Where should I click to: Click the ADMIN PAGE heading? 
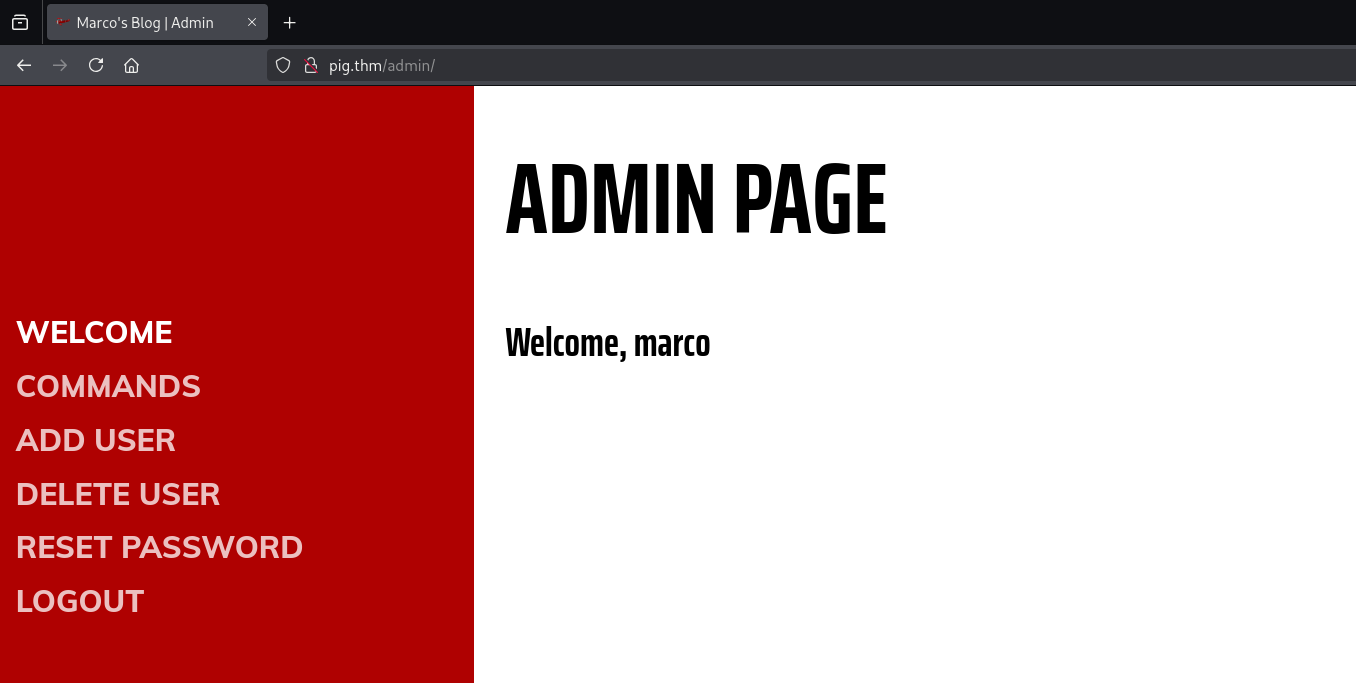[x=696, y=200]
